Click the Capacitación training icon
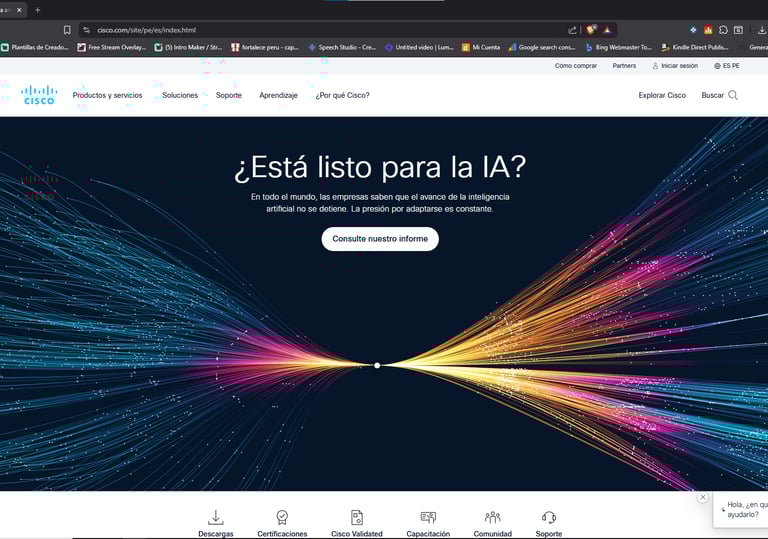 (428, 517)
